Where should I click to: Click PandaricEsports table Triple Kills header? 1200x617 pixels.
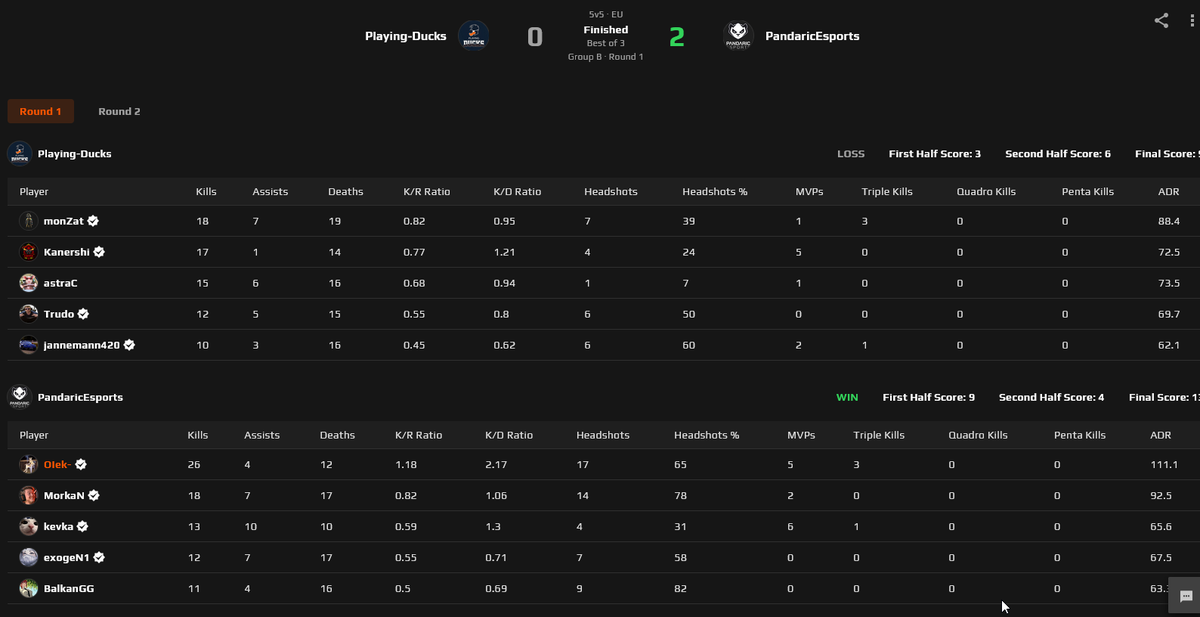pyautogui.click(x=879, y=435)
